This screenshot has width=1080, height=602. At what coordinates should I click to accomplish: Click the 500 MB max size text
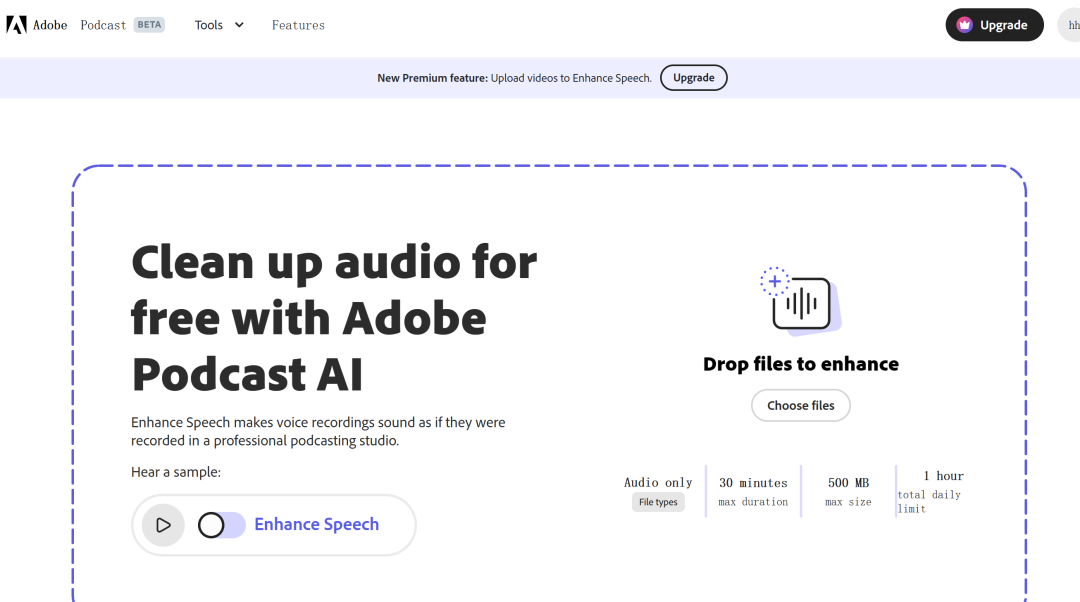point(849,492)
